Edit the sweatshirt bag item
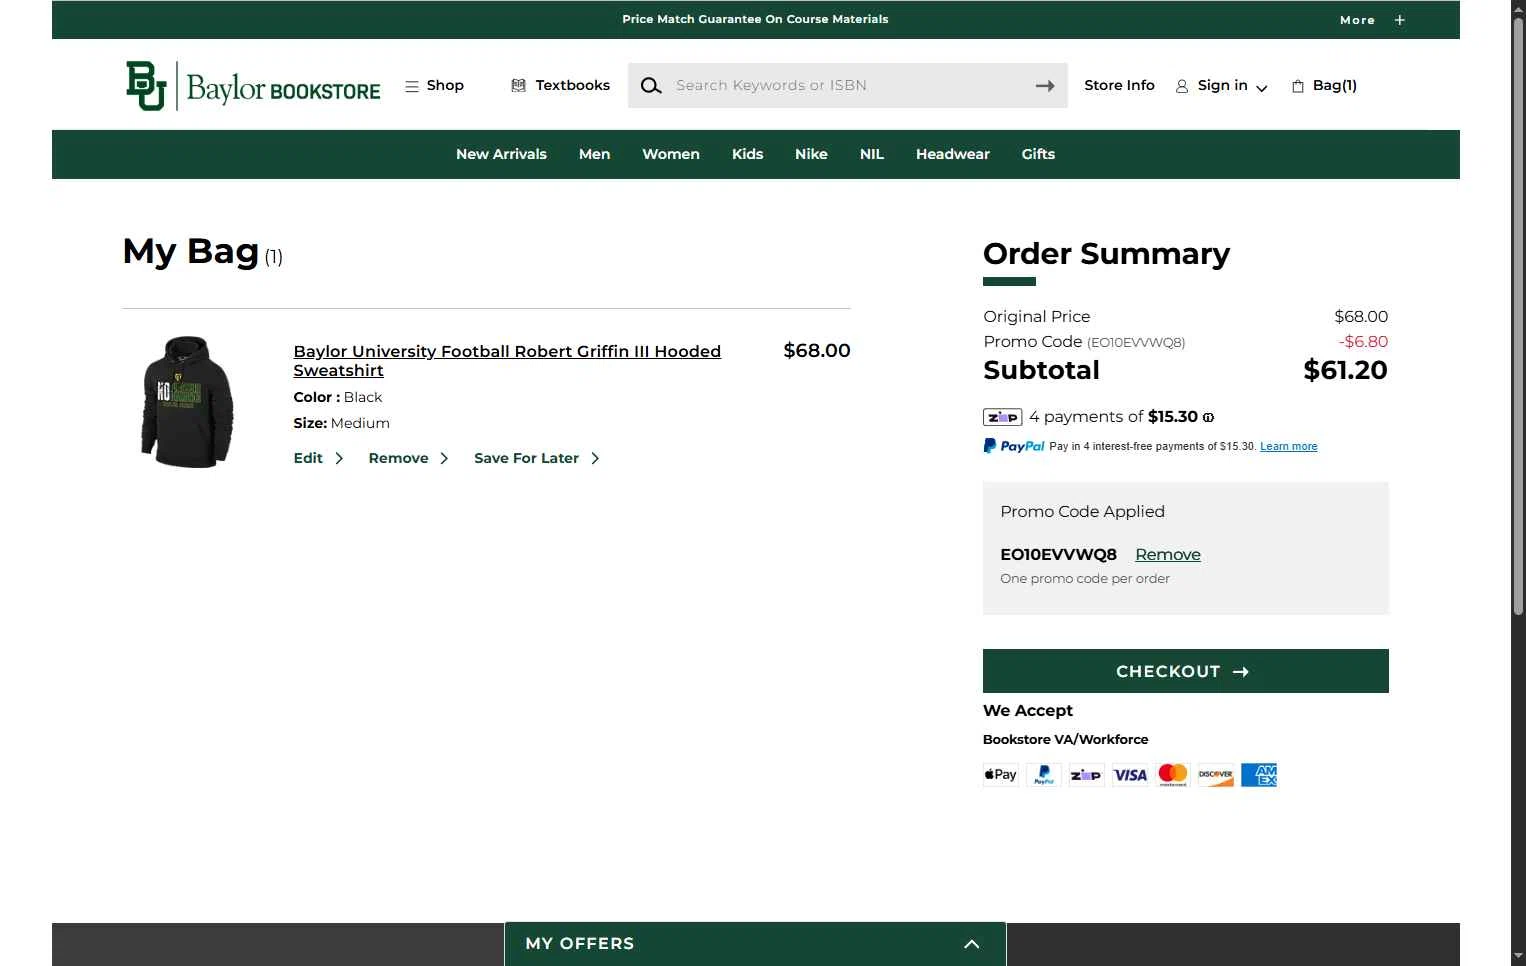This screenshot has height=966, width=1526. (318, 458)
